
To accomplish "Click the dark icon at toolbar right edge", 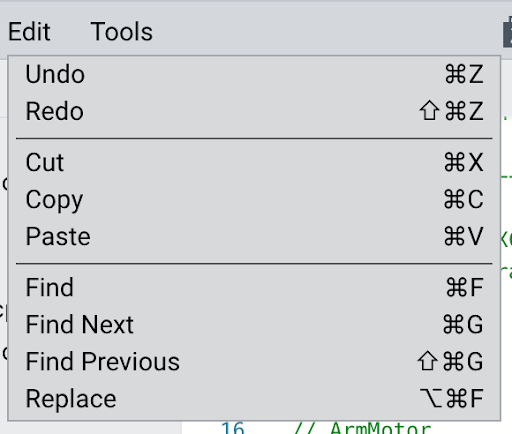I will point(507,32).
